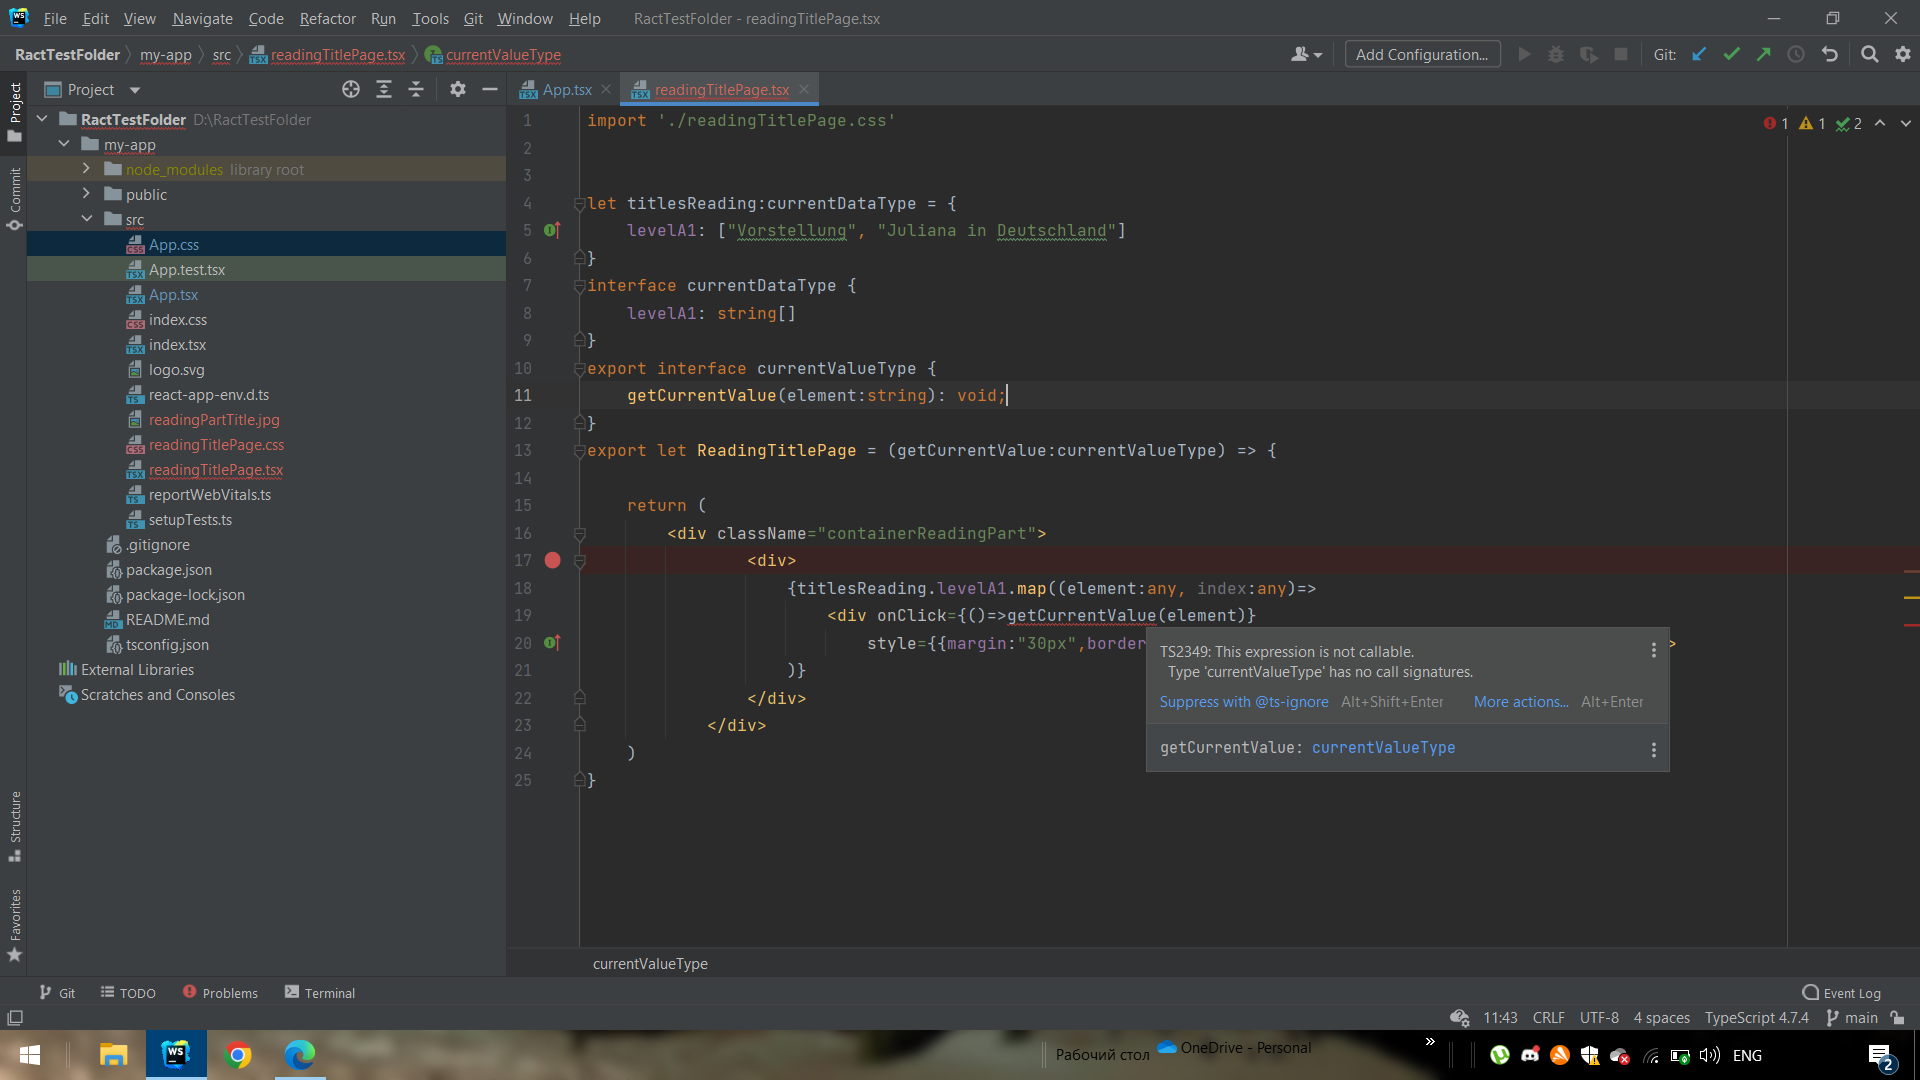Open the user account dropdown in toolbar
The width and height of the screenshot is (1920, 1080).
(x=1306, y=54)
